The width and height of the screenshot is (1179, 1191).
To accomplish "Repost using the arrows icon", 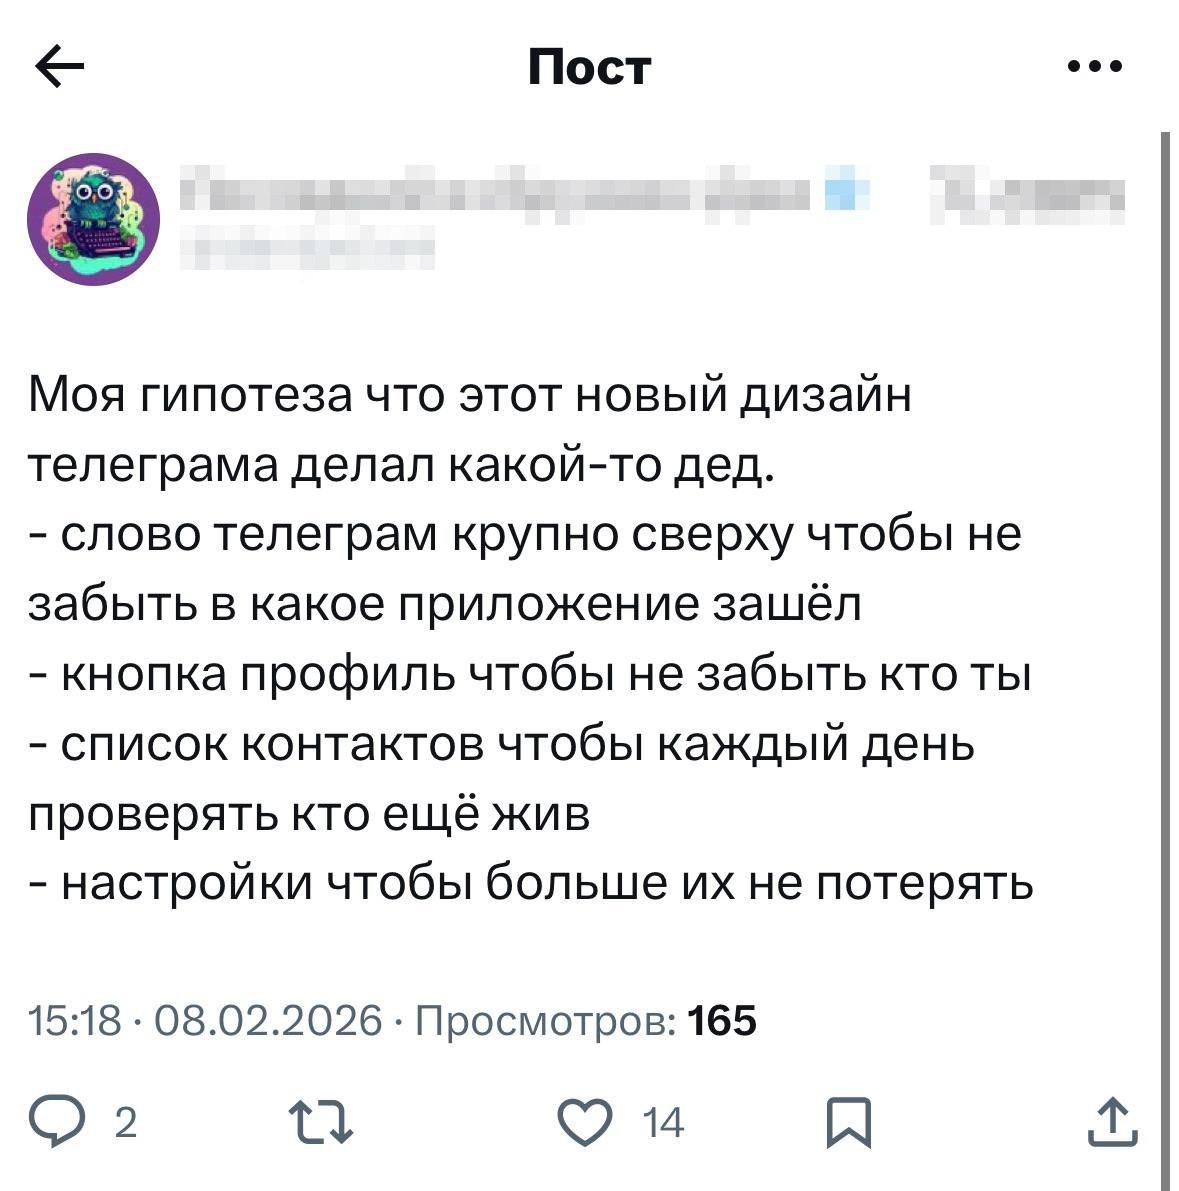I will 320,1123.
